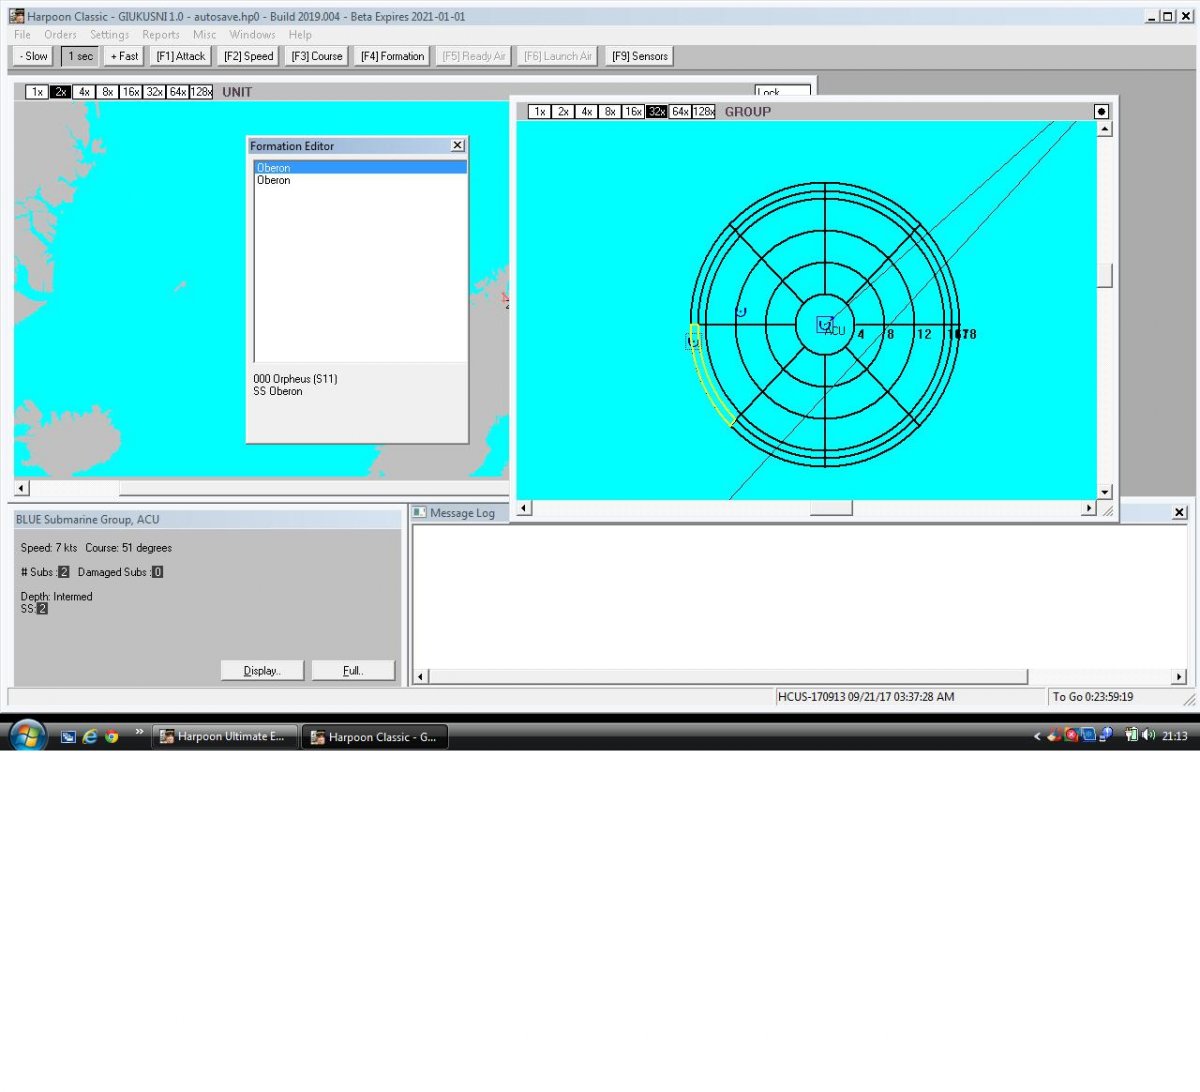Open the Reports menu

[x=161, y=34]
